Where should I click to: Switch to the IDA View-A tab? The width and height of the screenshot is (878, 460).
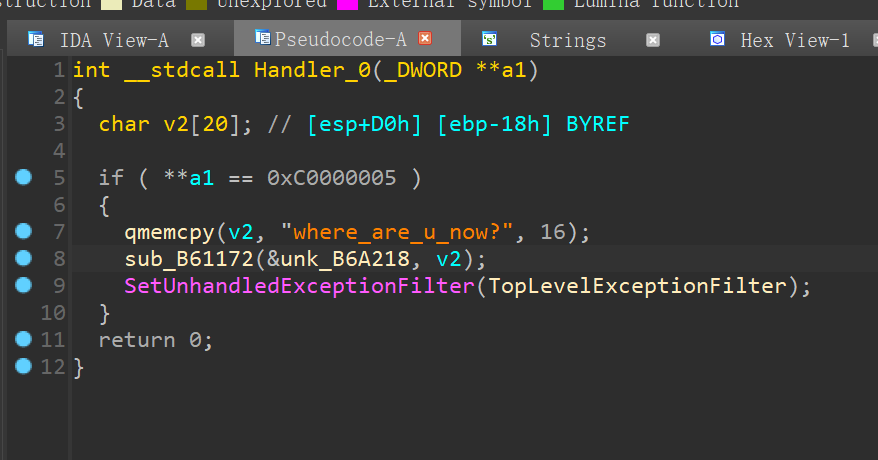(x=113, y=40)
